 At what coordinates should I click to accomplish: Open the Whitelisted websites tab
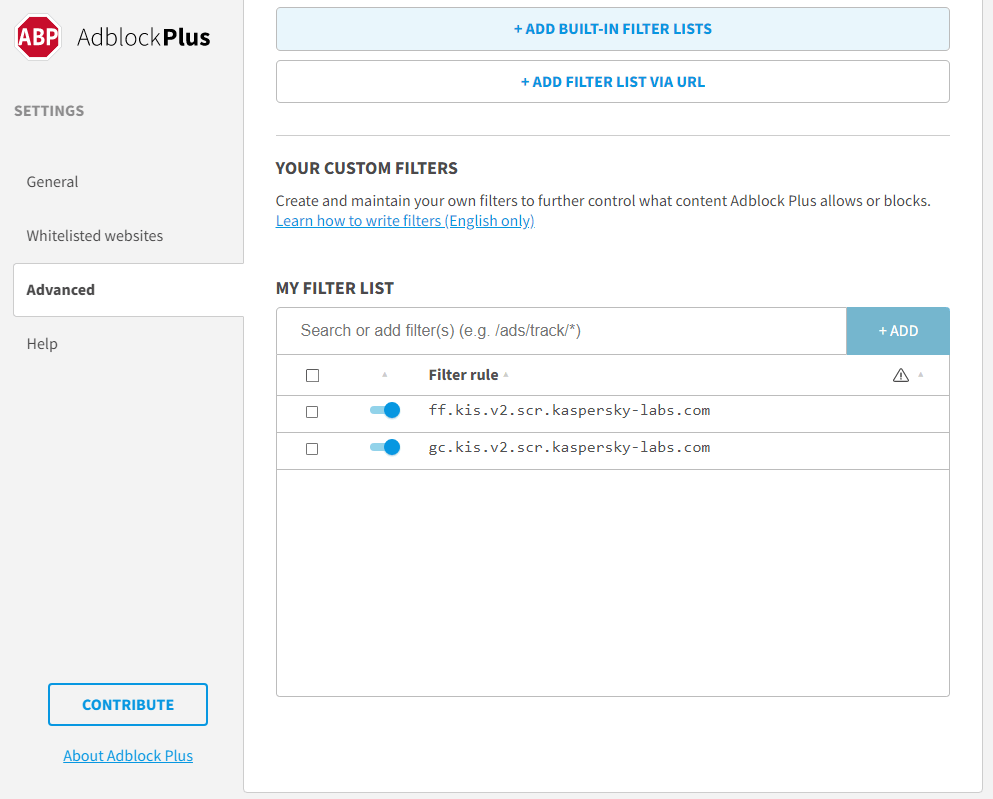pos(95,236)
